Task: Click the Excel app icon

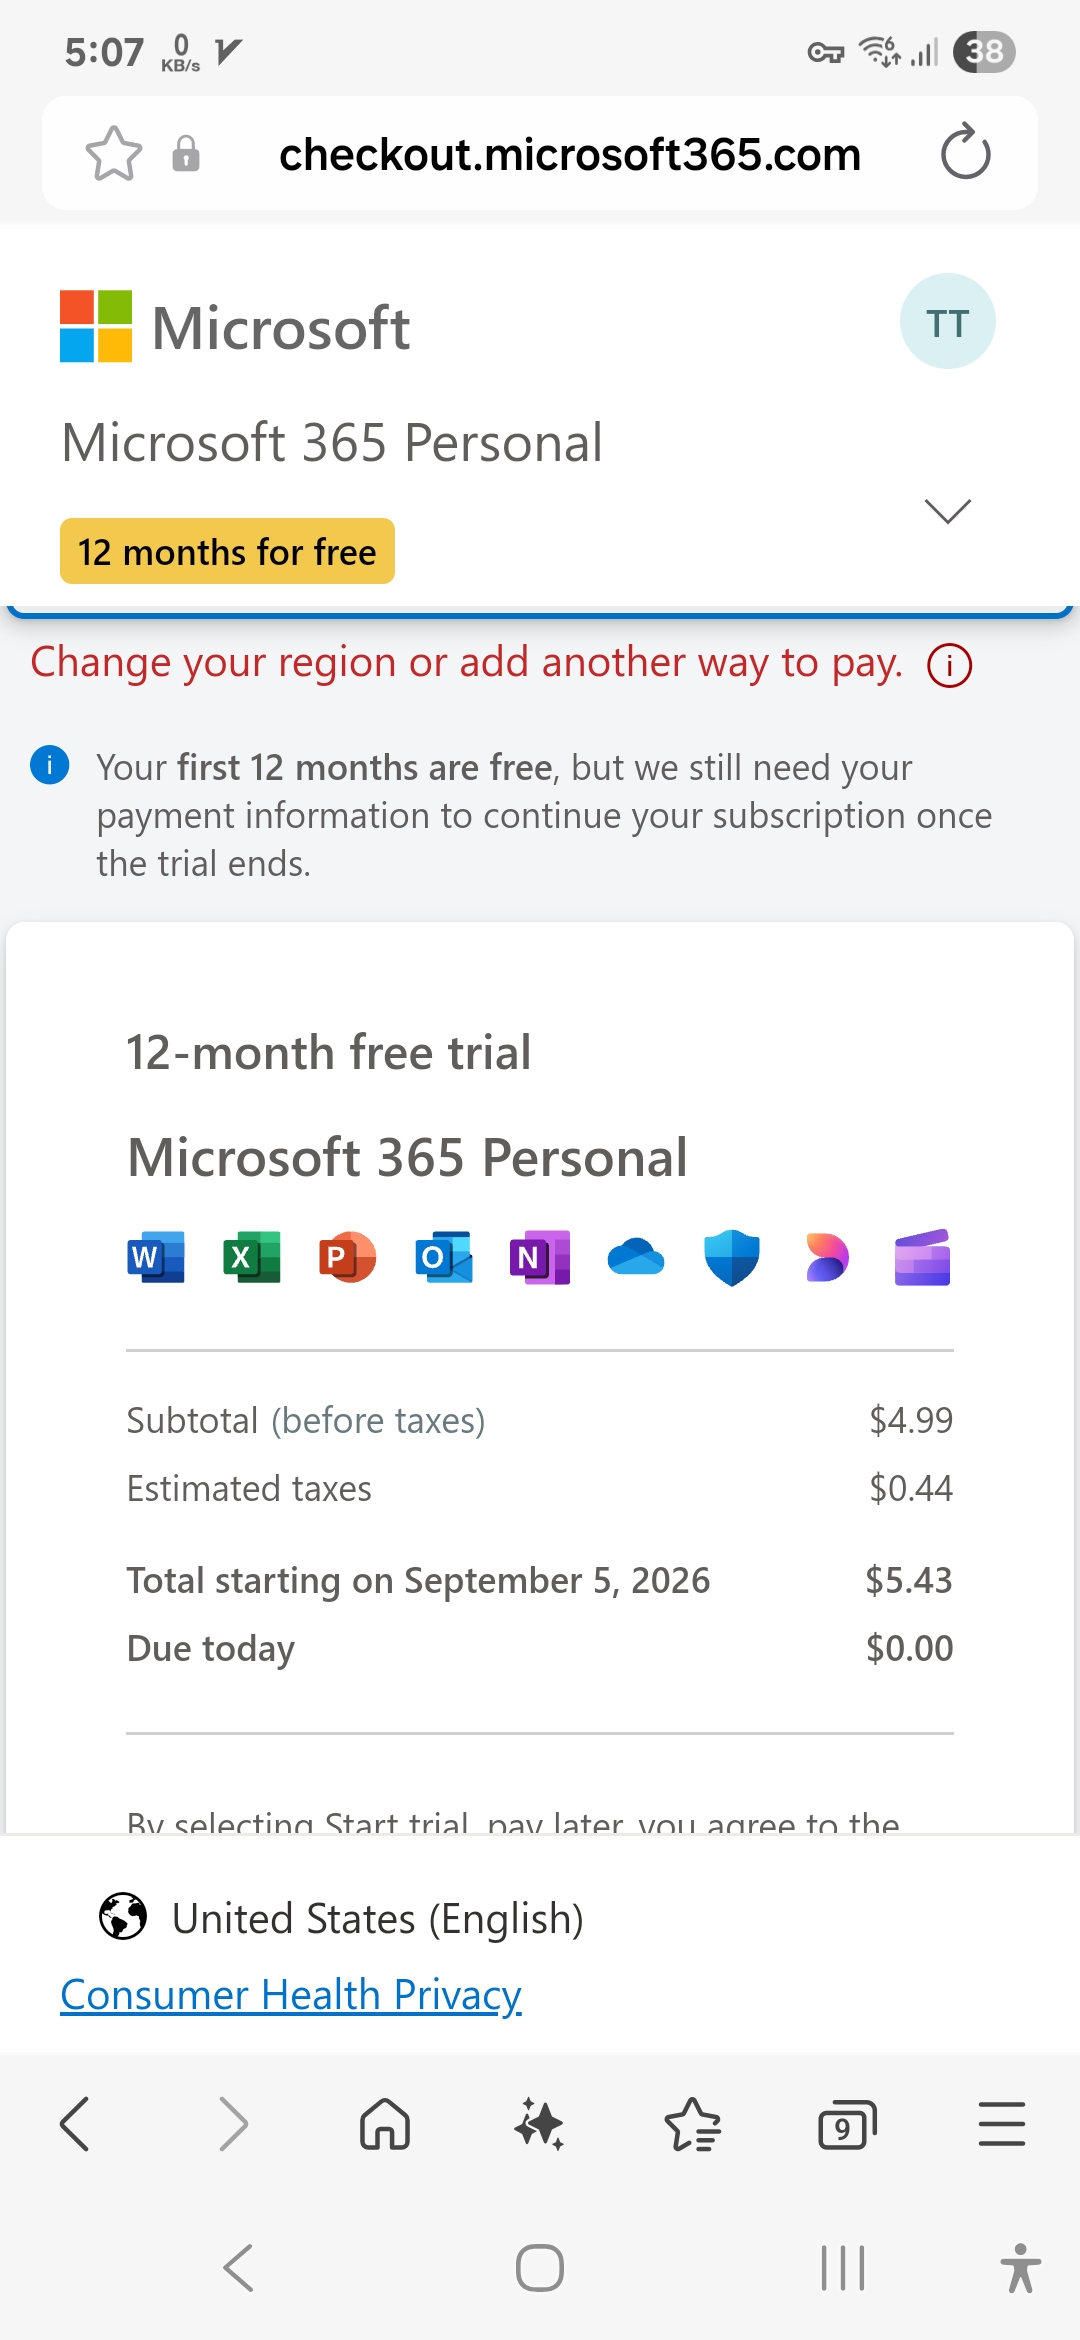Action: point(251,1257)
